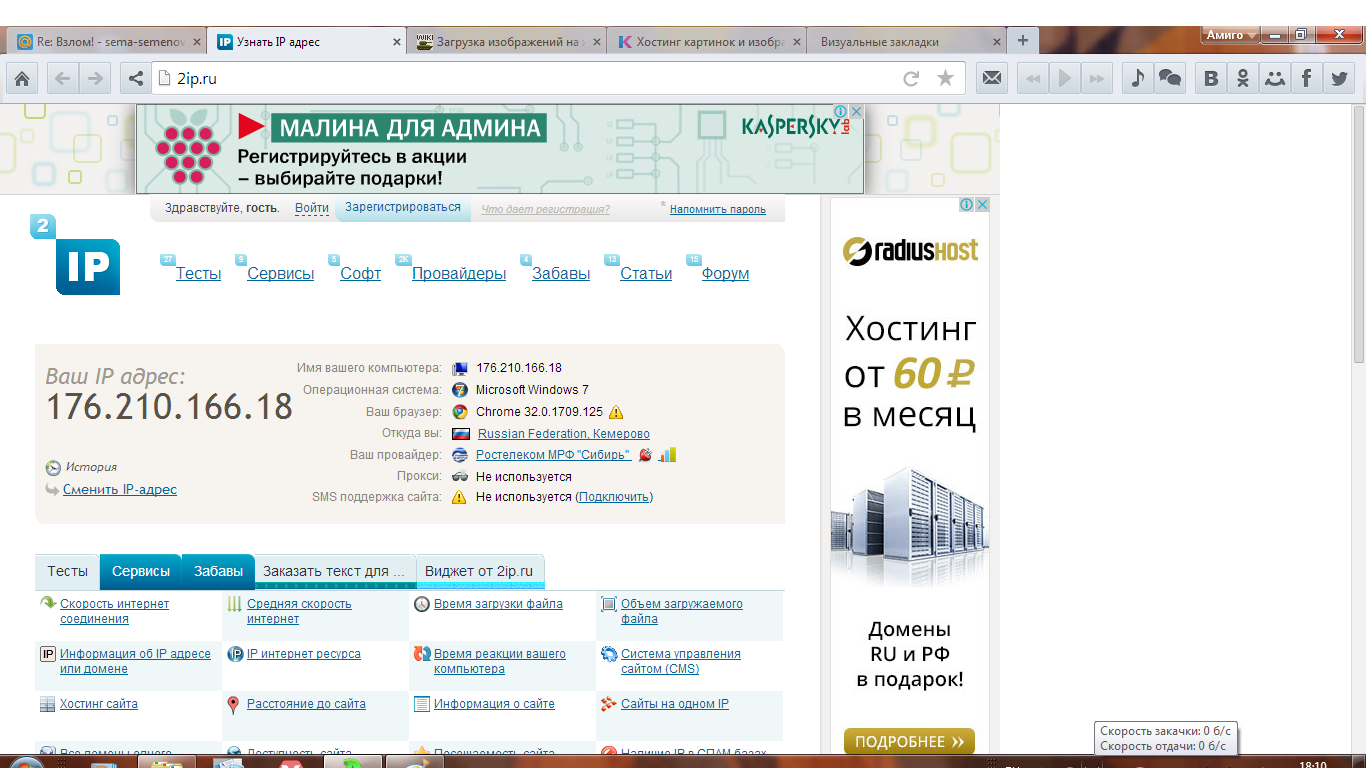Image resolution: width=1366 pixels, height=768 pixels.
Task: Open Facebook toolbar icon
Action: [x=1307, y=78]
